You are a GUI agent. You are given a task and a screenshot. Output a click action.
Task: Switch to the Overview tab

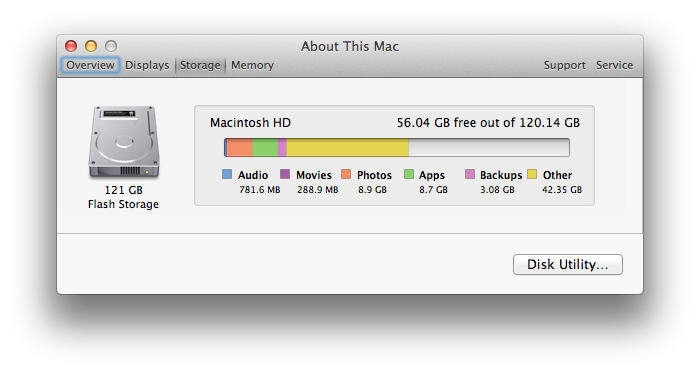[x=90, y=65]
